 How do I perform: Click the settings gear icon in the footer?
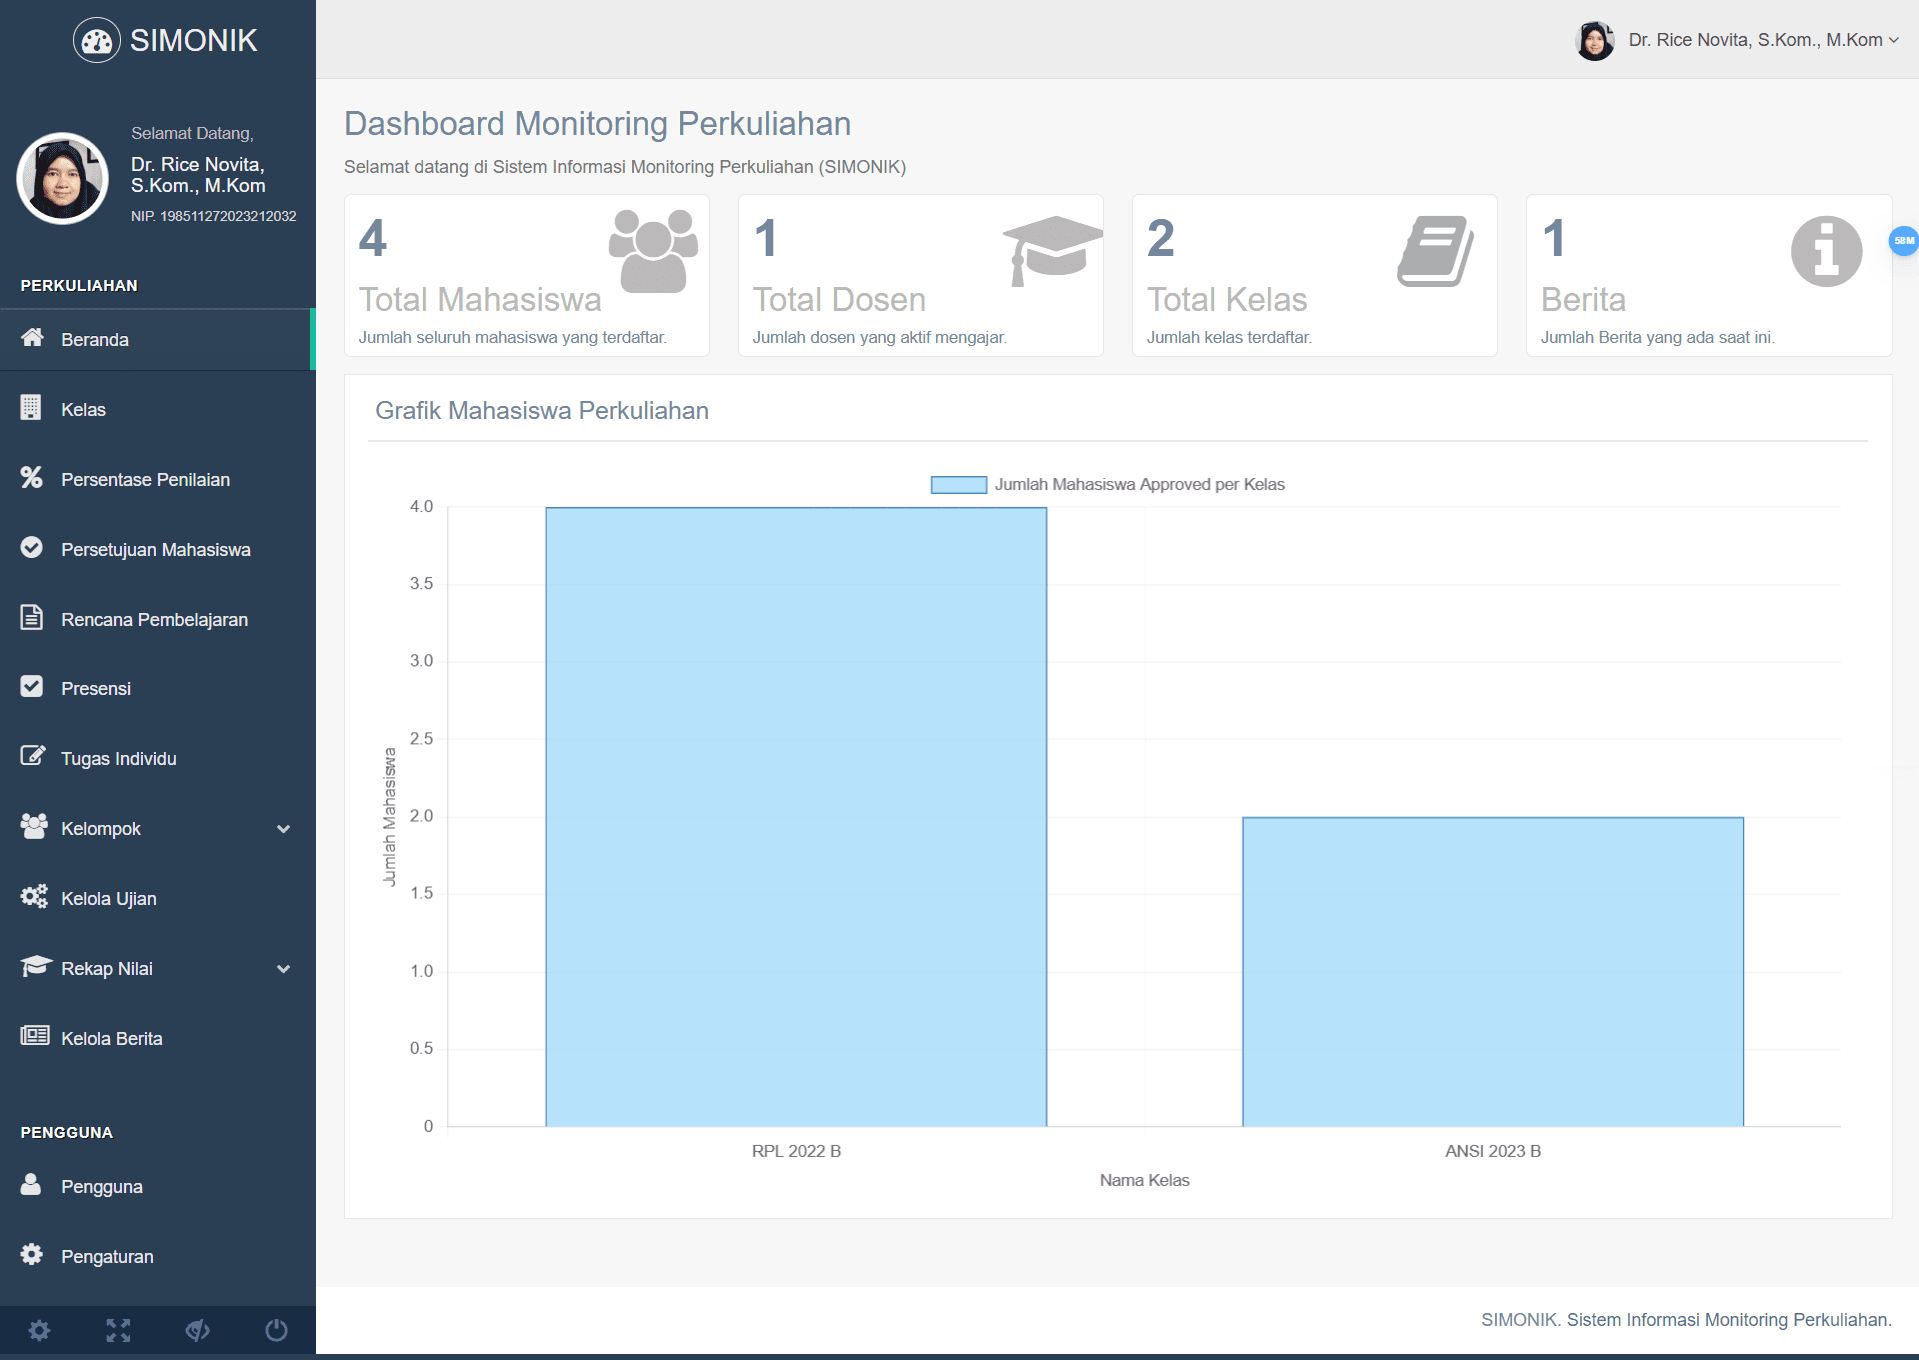(39, 1330)
